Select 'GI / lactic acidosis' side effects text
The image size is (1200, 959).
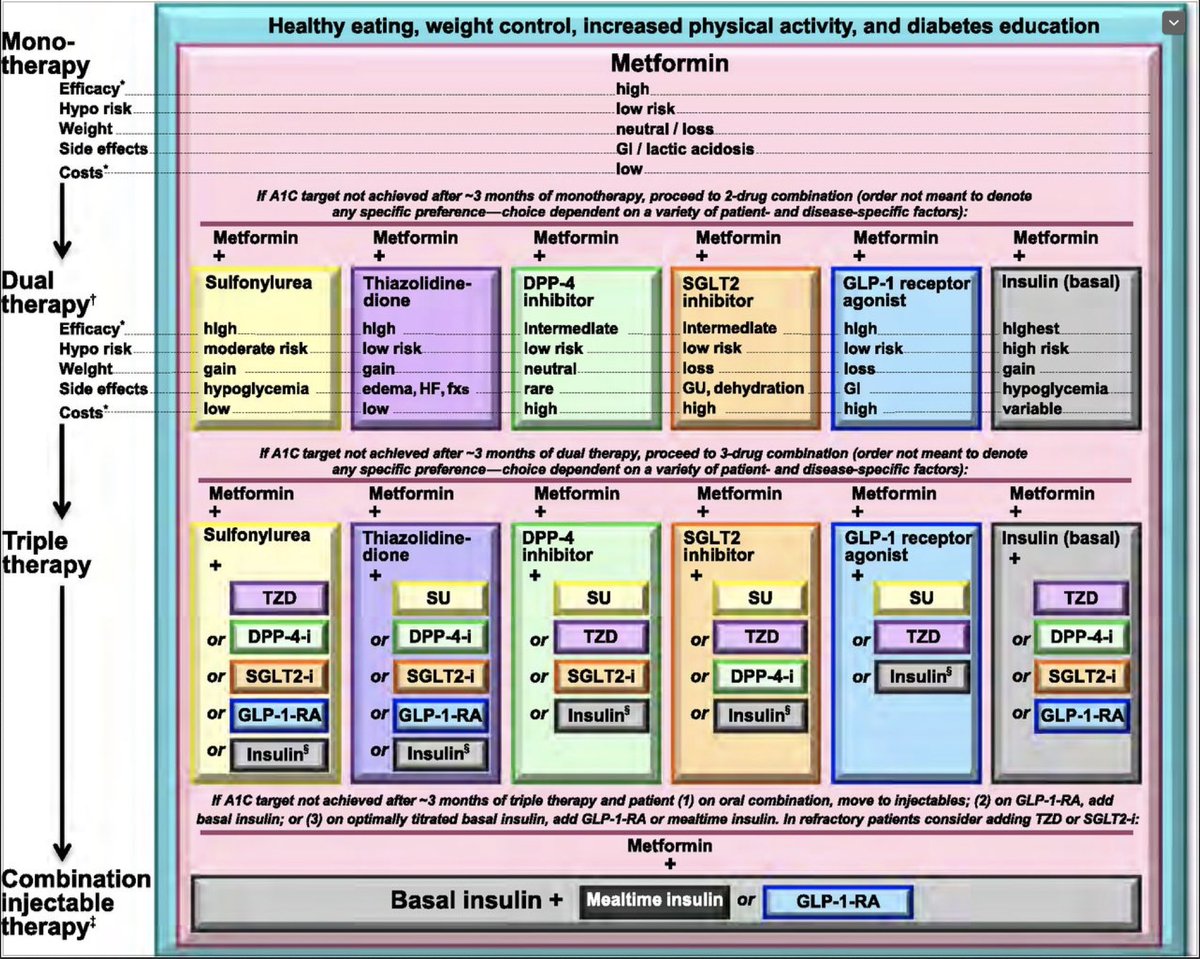(685, 149)
